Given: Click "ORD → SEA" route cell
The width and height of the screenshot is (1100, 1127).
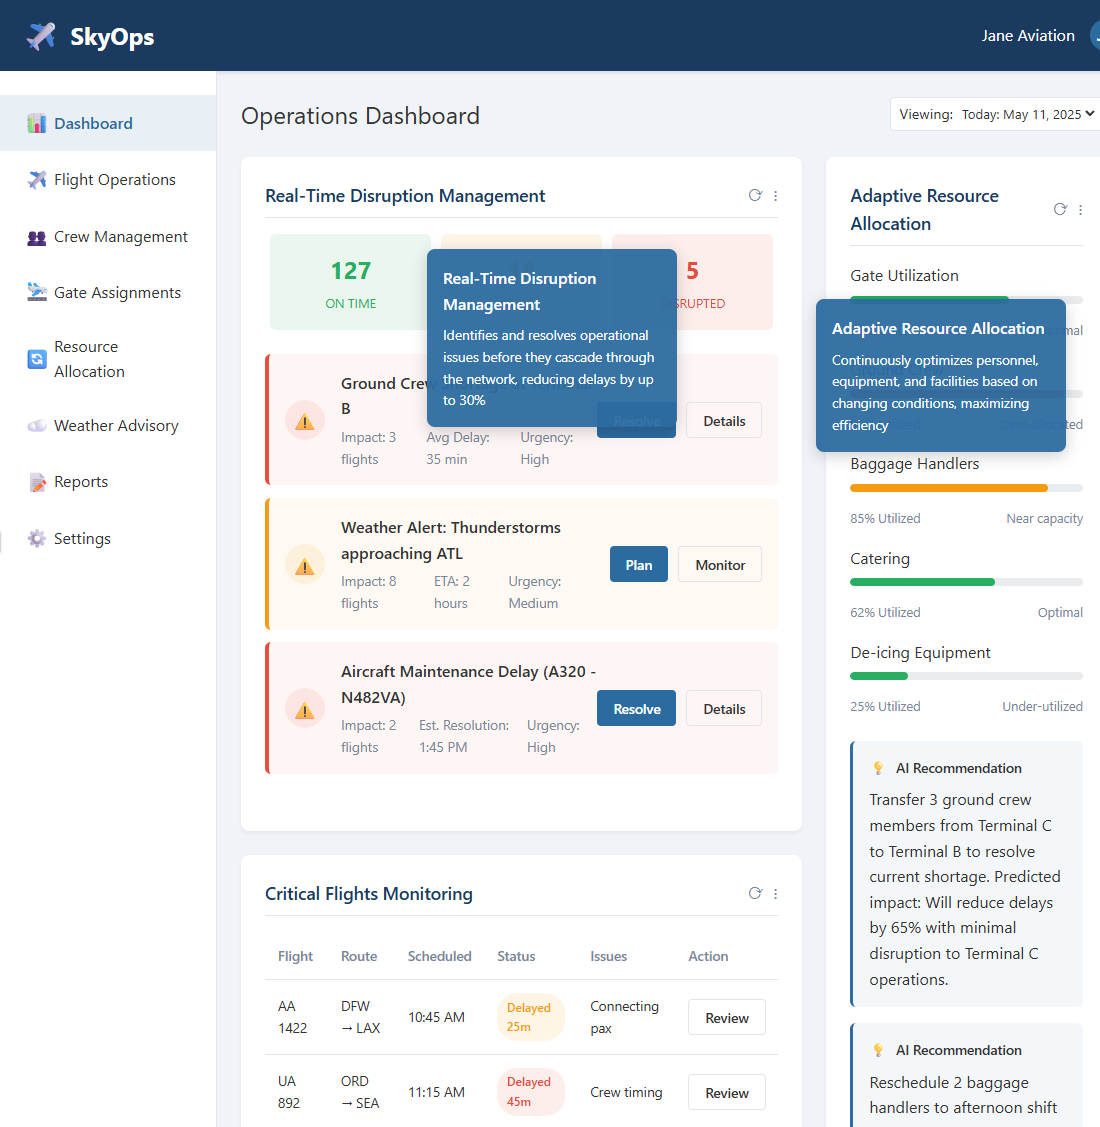Looking at the screenshot, I should point(359,1092).
